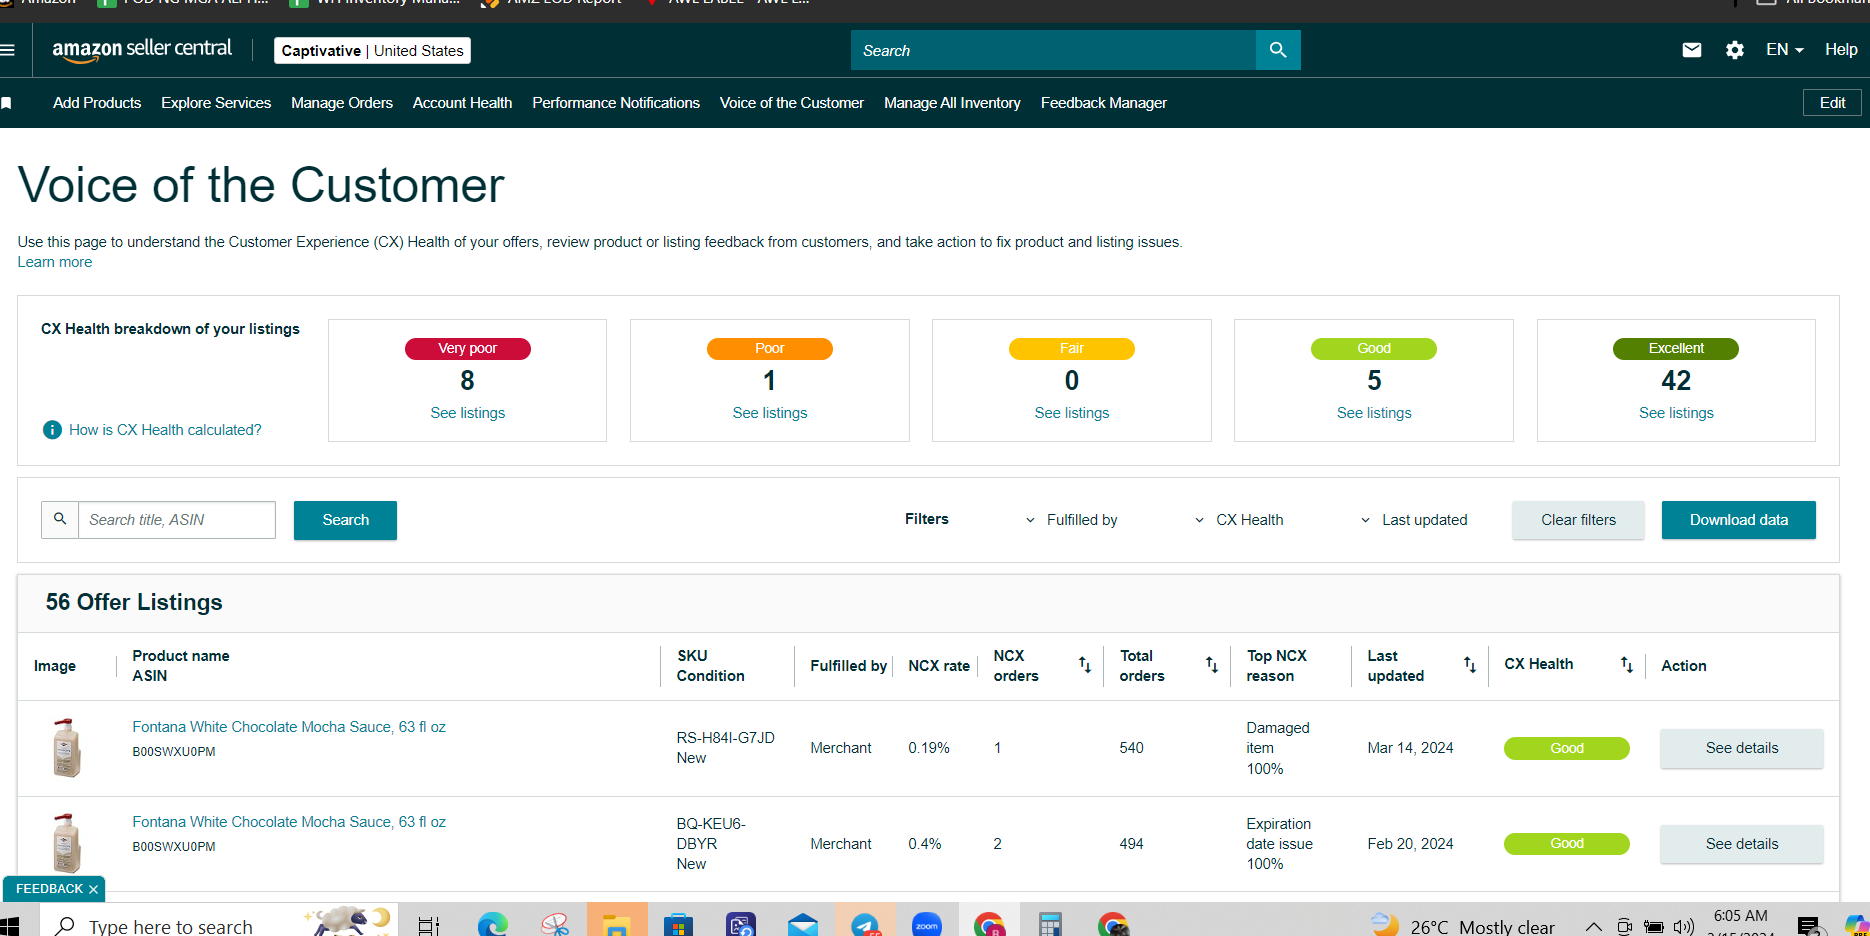
Task: Sort listings by CX Health column
Action: tap(1627, 665)
